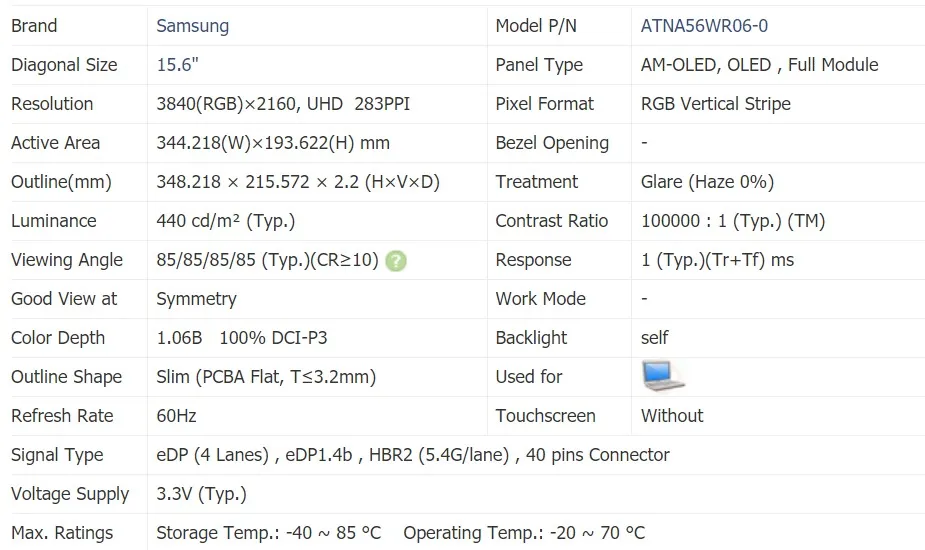Select the eDP signal type description text
The height and width of the screenshot is (550, 925).
[413, 455]
